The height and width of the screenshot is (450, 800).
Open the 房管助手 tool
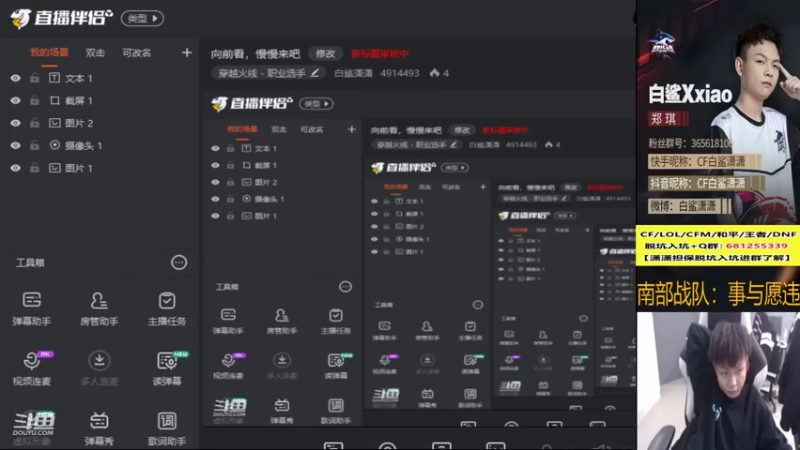point(99,308)
